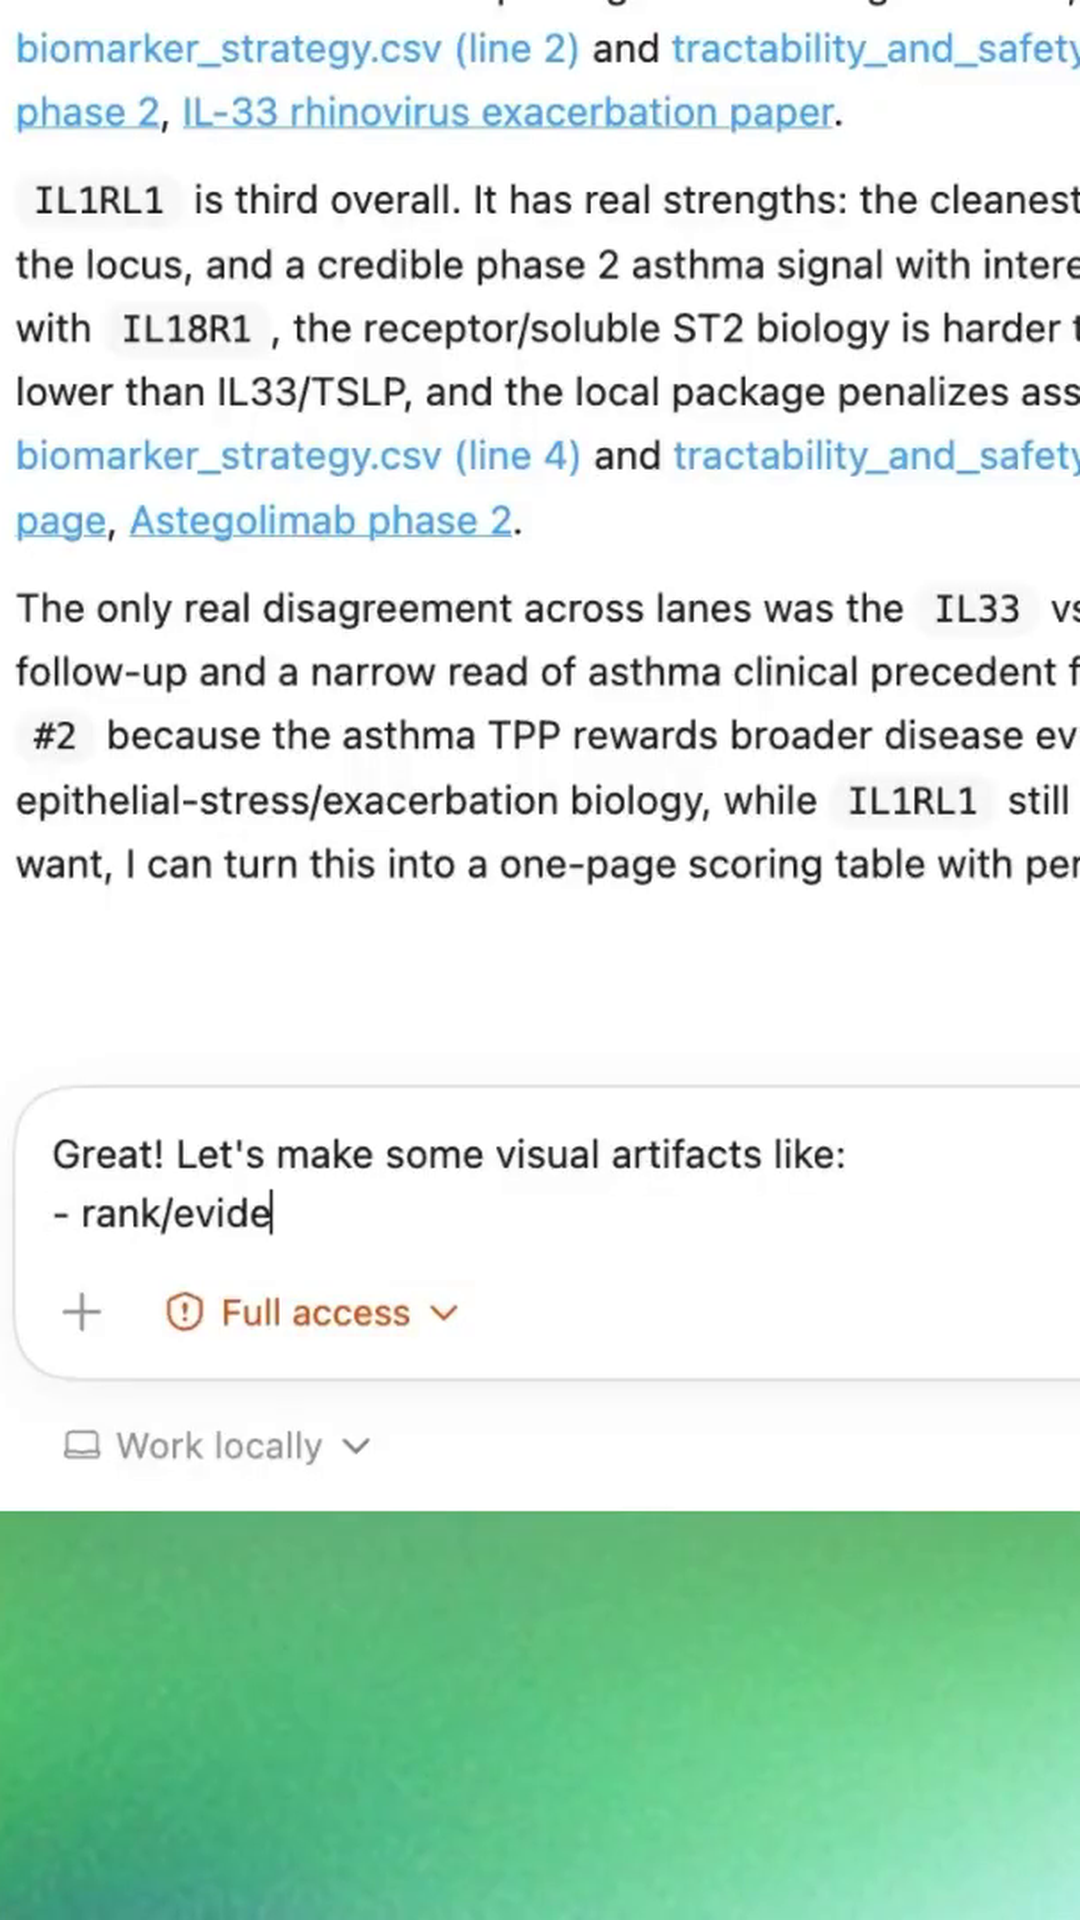Click the page citation link
Screen dimensions: 1080x1920
point(58,520)
